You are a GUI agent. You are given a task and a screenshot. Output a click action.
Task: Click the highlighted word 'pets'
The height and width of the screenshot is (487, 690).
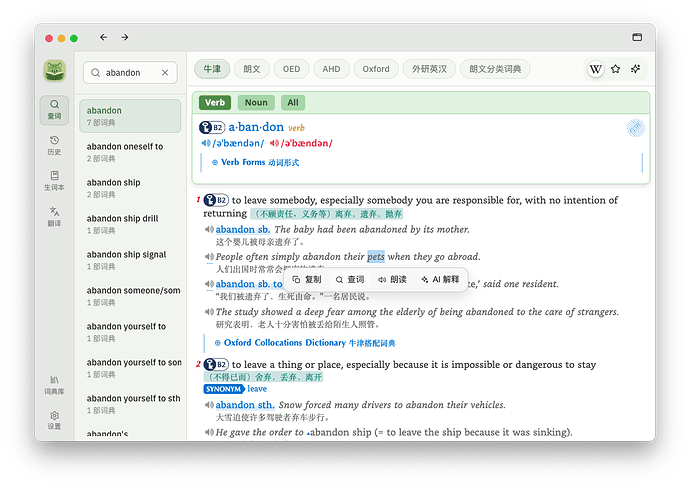tap(376, 257)
